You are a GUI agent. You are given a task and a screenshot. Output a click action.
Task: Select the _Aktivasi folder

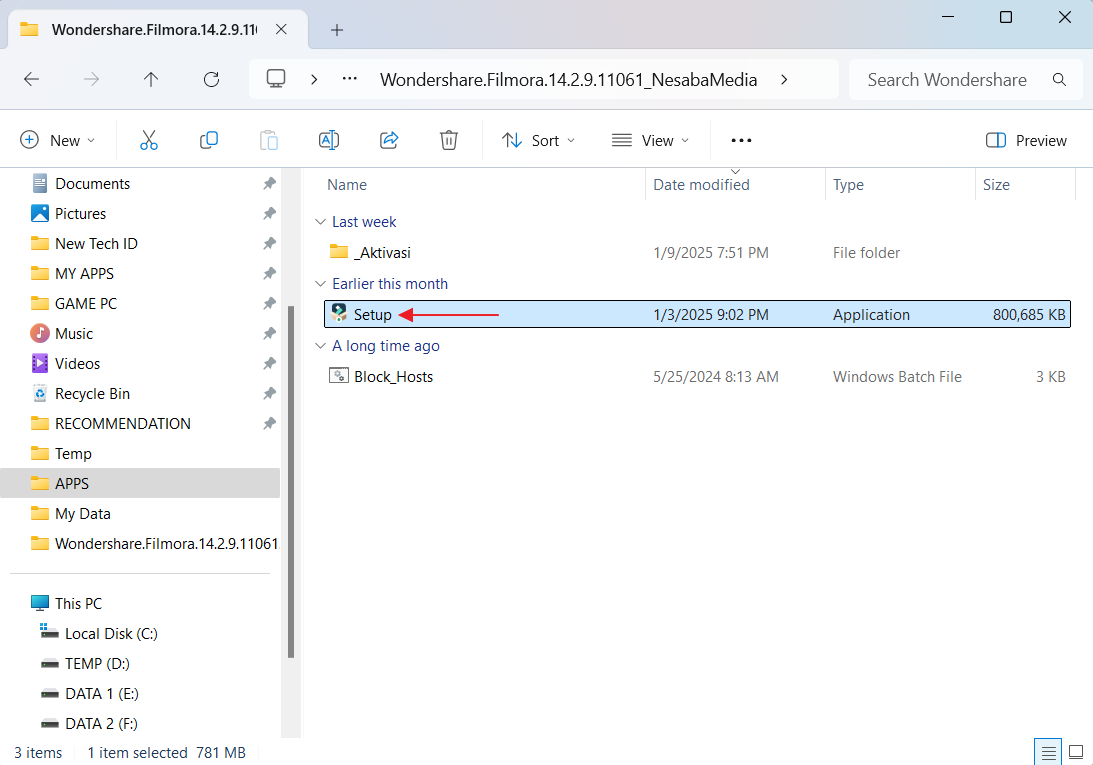[x=382, y=253]
